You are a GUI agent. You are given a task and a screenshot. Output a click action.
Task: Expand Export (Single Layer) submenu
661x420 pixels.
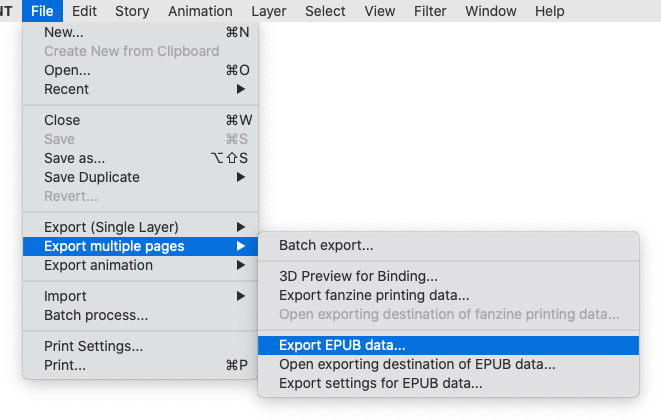[111, 227]
